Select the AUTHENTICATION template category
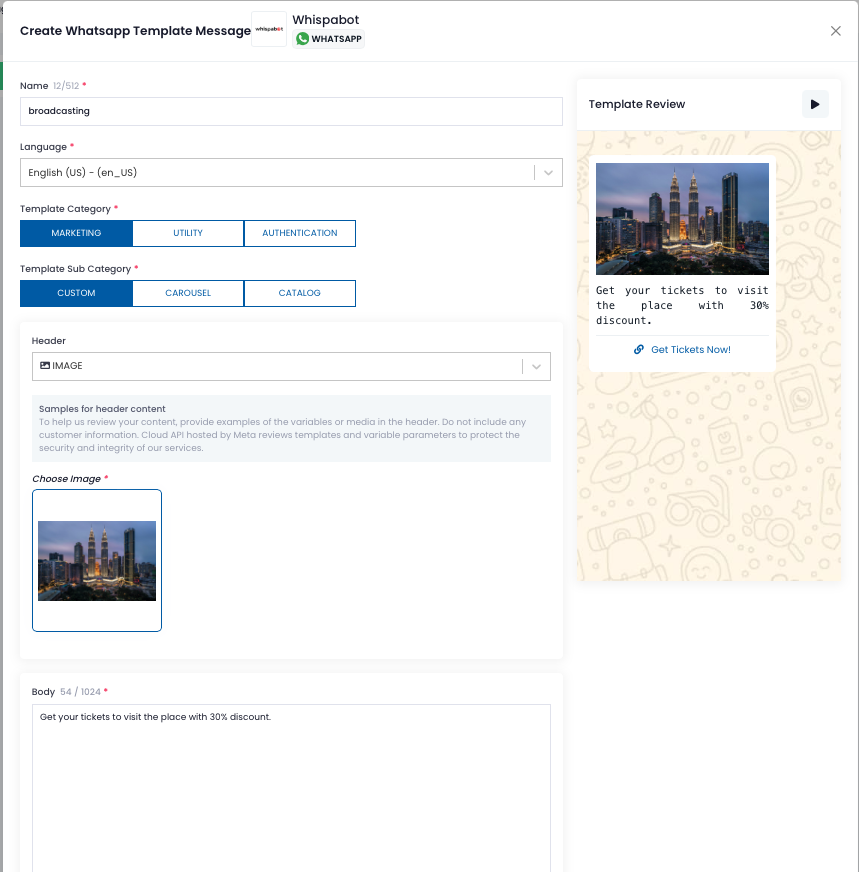This screenshot has width=859, height=872. coord(300,233)
